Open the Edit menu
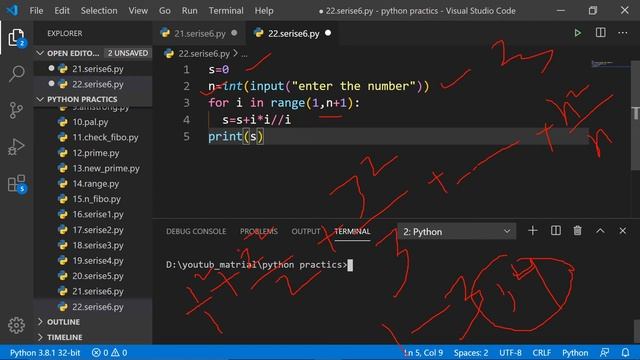Screen dimensions: 640x360 62,11
